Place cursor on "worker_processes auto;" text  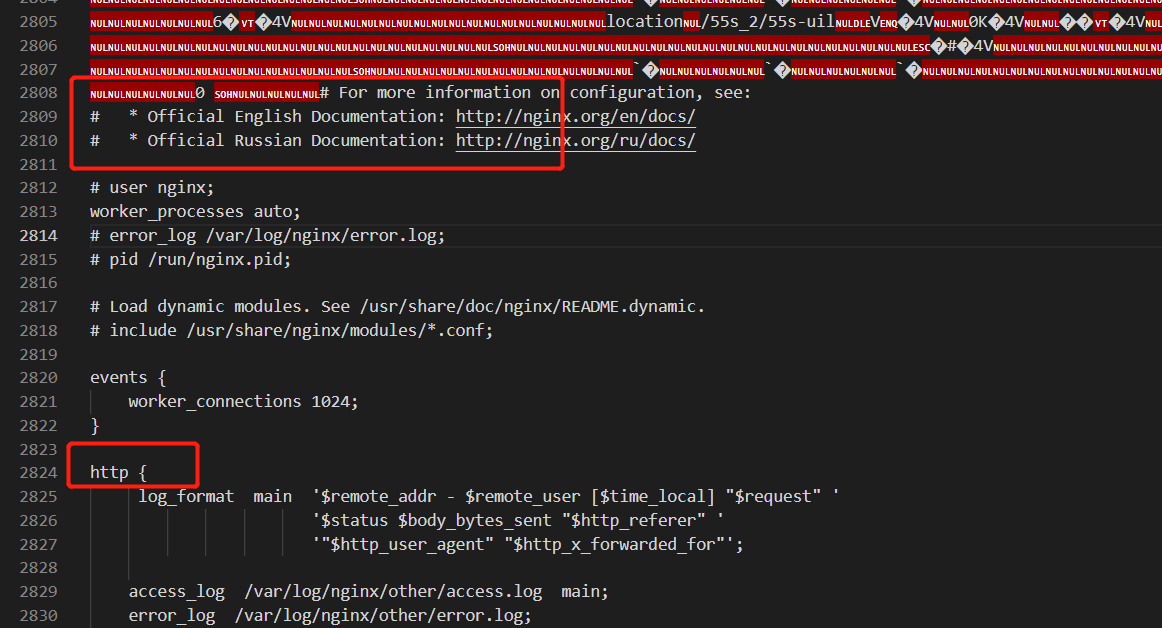click(195, 212)
